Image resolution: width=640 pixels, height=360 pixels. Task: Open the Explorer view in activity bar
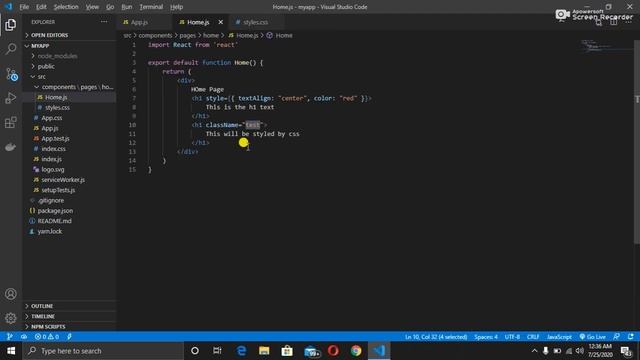11,25
